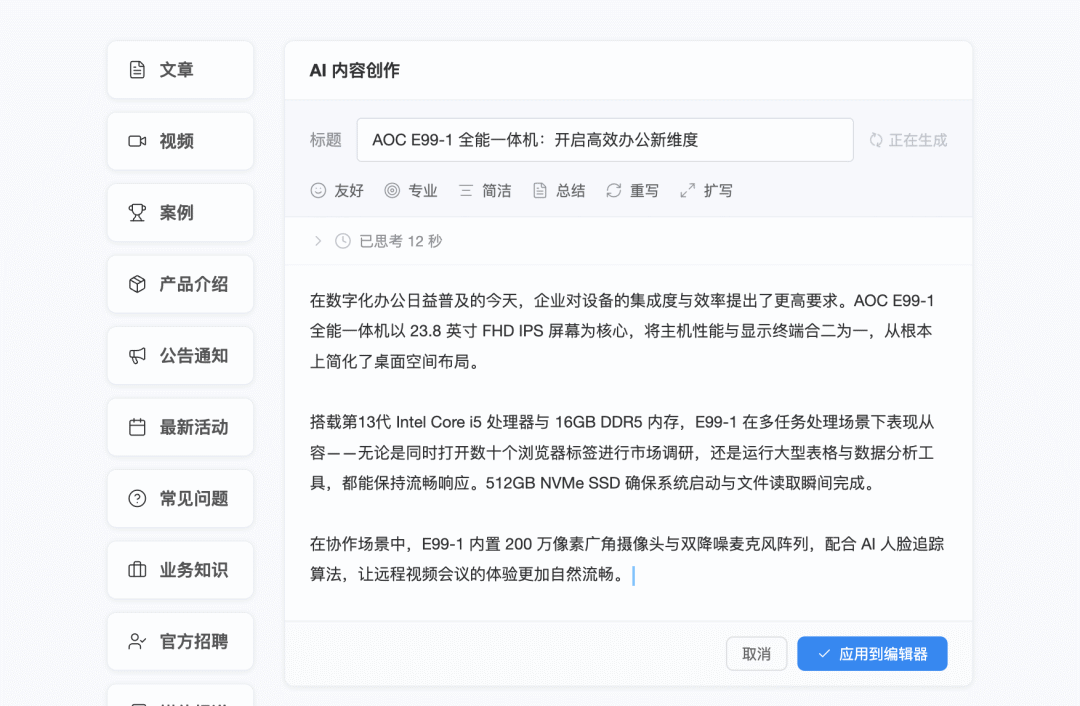The image size is (1080, 706).
Task: Click the document icon beside 文章
Action: [x=137, y=70]
